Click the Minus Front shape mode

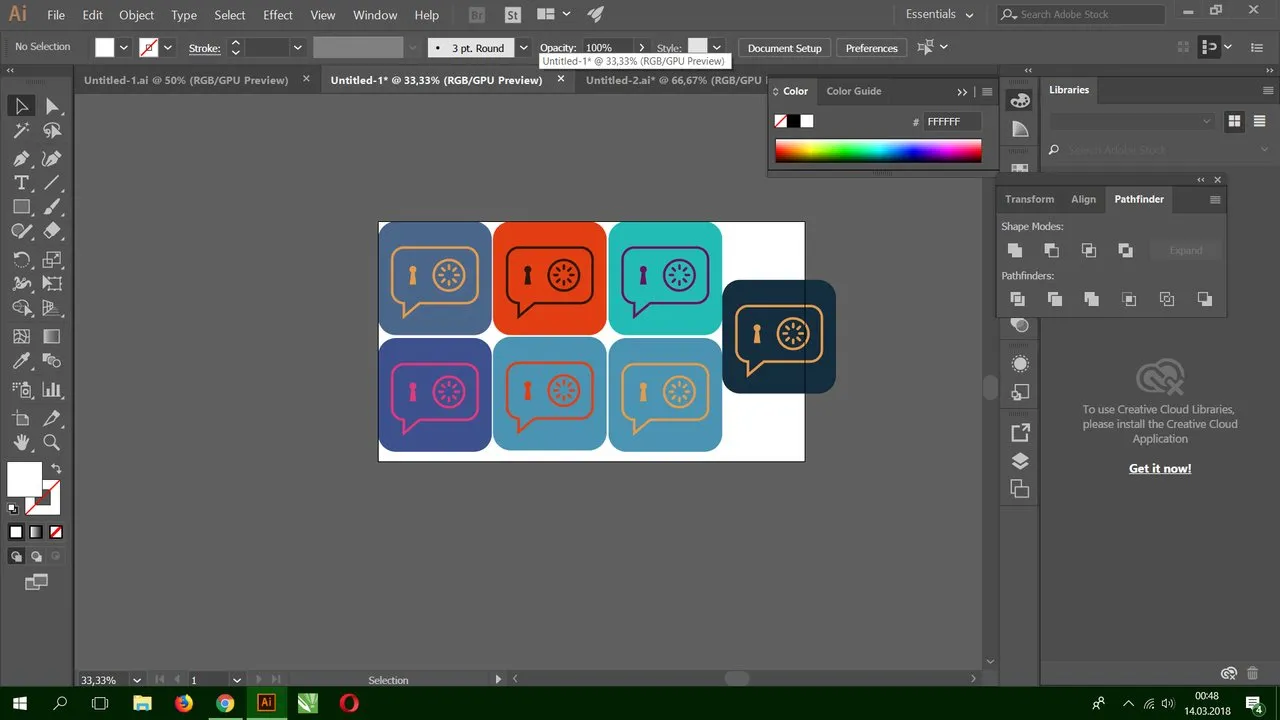tap(1051, 250)
